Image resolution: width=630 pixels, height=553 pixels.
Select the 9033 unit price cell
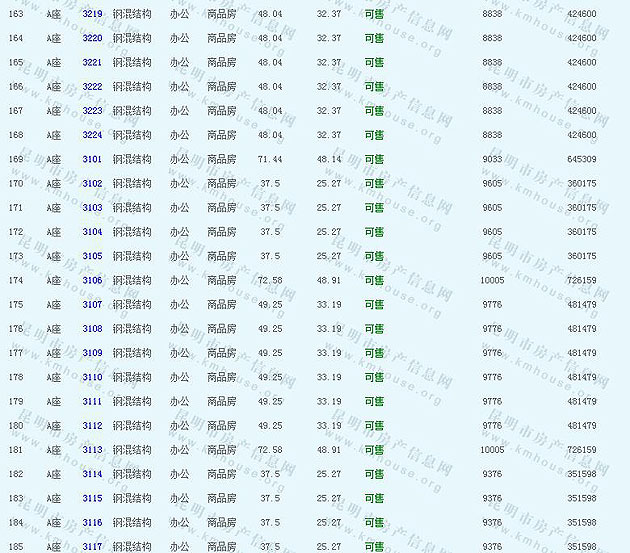492,159
